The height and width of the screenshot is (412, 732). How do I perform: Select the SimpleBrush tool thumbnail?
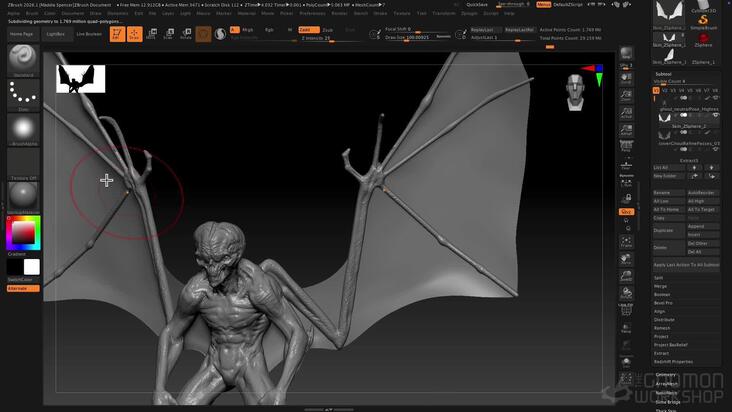click(x=703, y=21)
